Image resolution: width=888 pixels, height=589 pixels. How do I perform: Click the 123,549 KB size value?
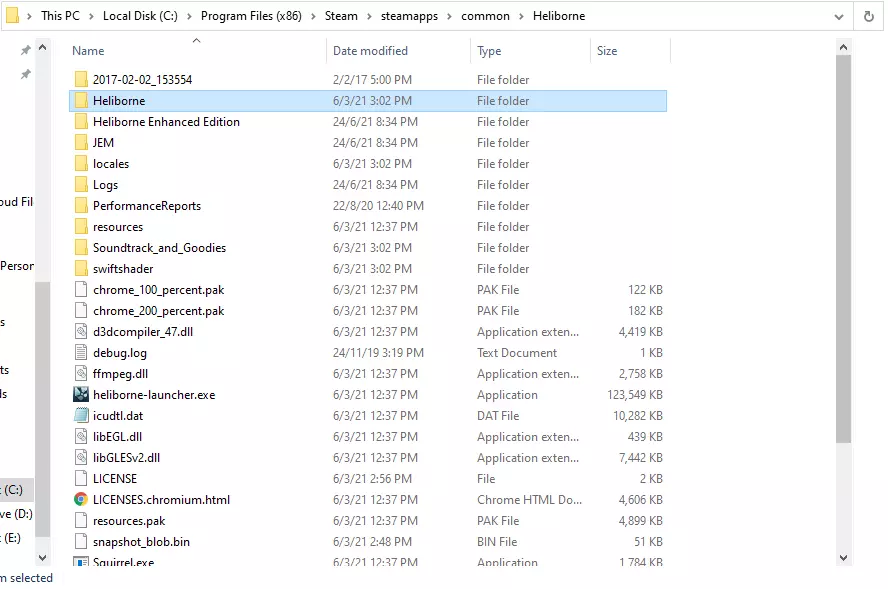[634, 394]
